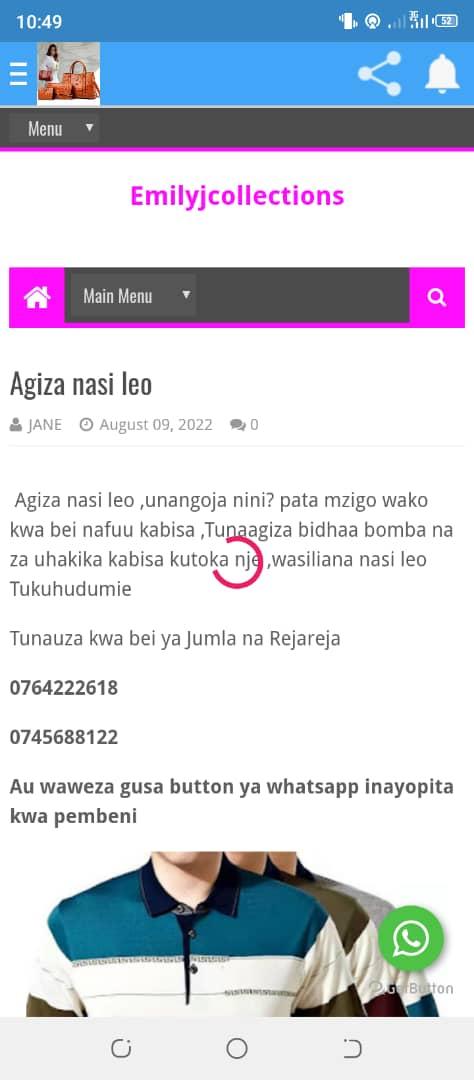
Task: Tap Android recent apps button
Action: coord(121,1048)
